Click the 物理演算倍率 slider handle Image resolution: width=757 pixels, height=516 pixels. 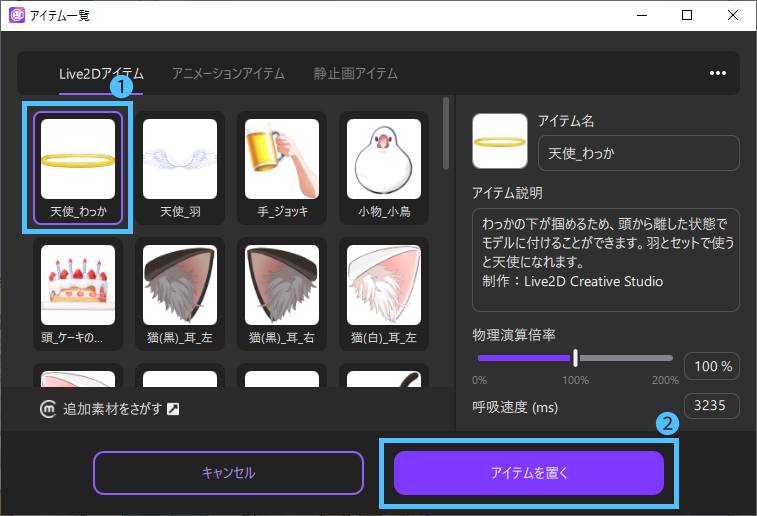tap(576, 358)
